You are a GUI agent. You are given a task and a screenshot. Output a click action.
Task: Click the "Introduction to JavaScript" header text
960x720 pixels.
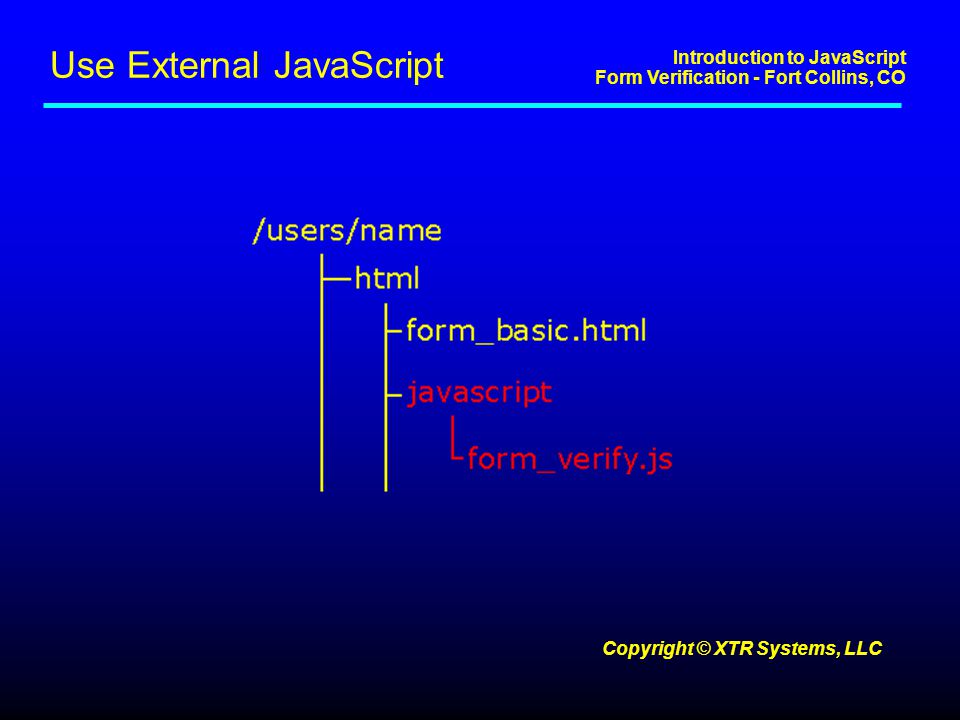click(x=789, y=58)
